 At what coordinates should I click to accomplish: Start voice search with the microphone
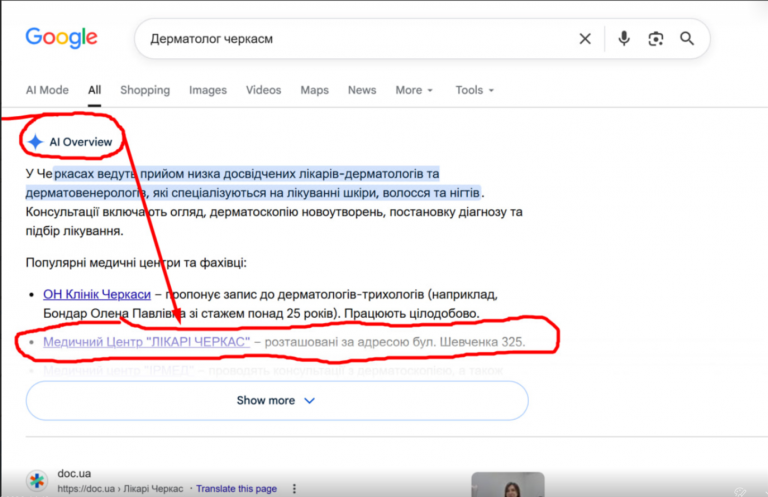624,38
